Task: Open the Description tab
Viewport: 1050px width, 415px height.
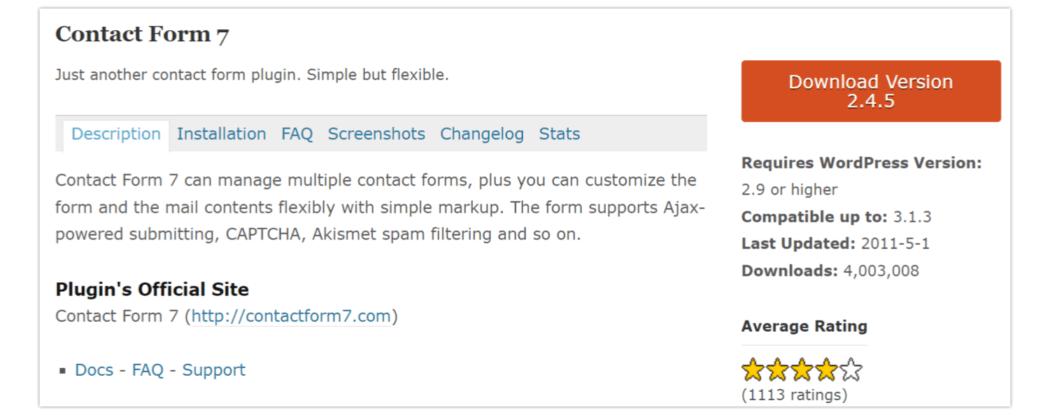Action: [x=116, y=135]
